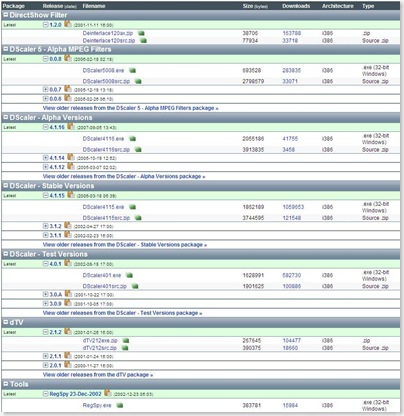The height and width of the screenshot is (416, 404).
Task: Click green download icon next to Deinterlace120ax.zip
Action: [141, 33]
